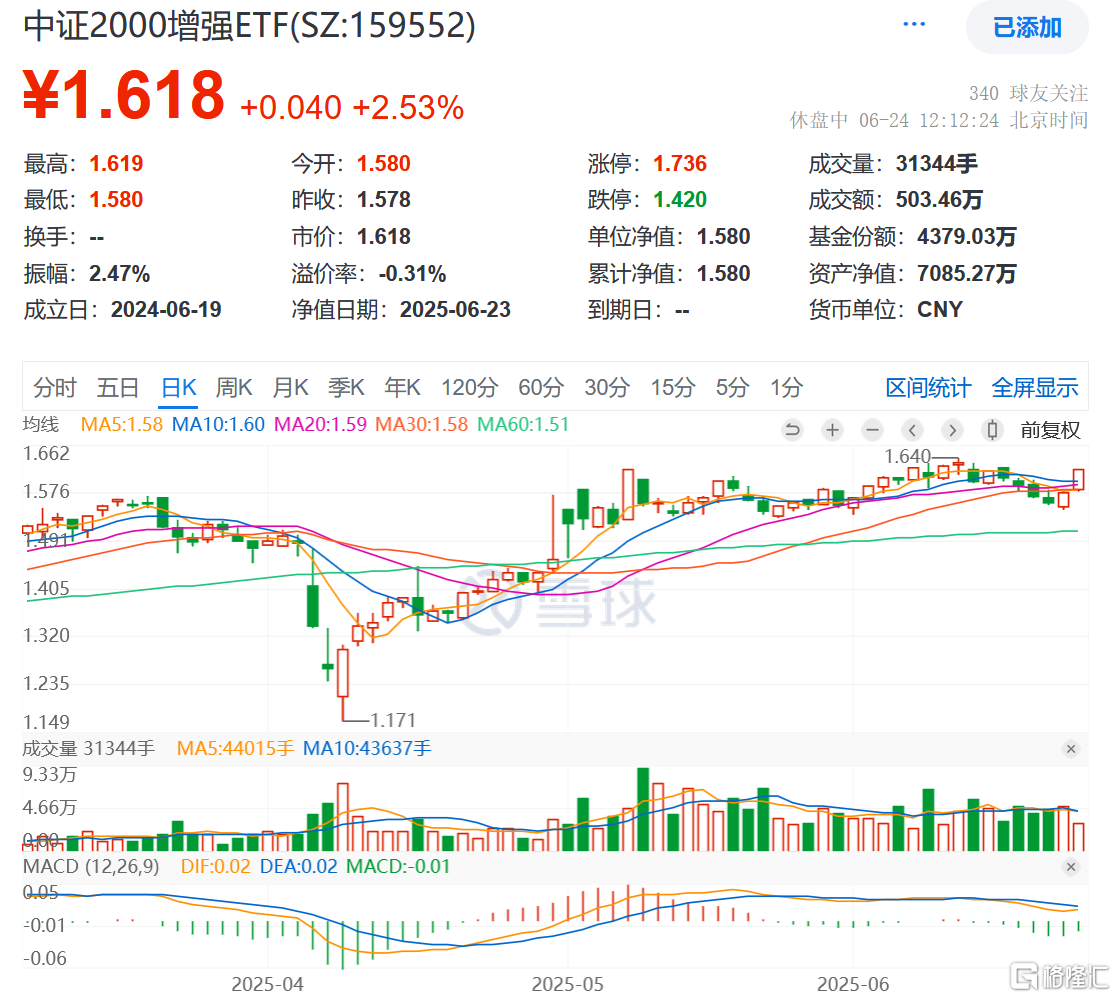
Task: Click the 已添加 watchlist button
Action: [1027, 27]
